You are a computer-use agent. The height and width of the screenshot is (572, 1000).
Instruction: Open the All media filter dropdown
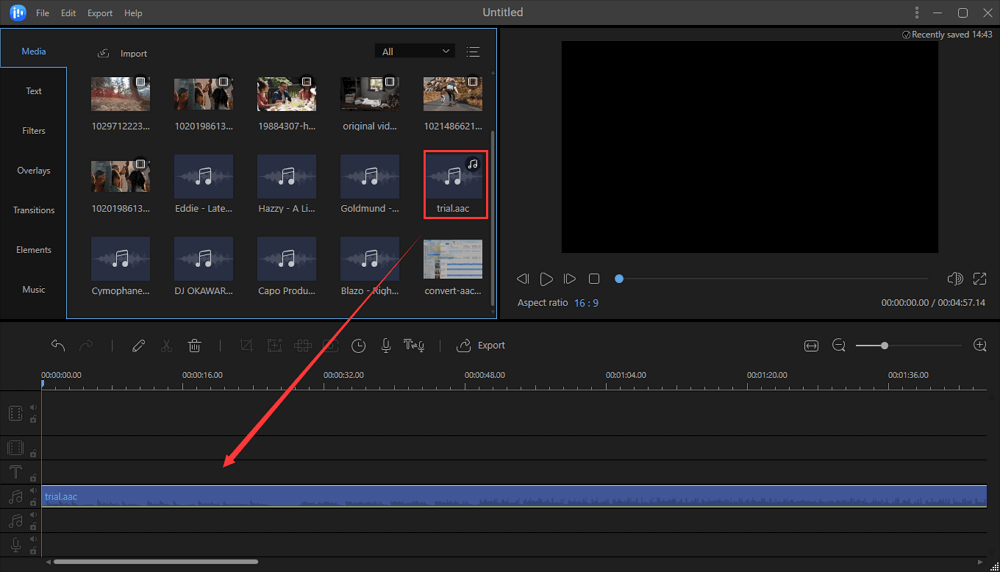[415, 52]
